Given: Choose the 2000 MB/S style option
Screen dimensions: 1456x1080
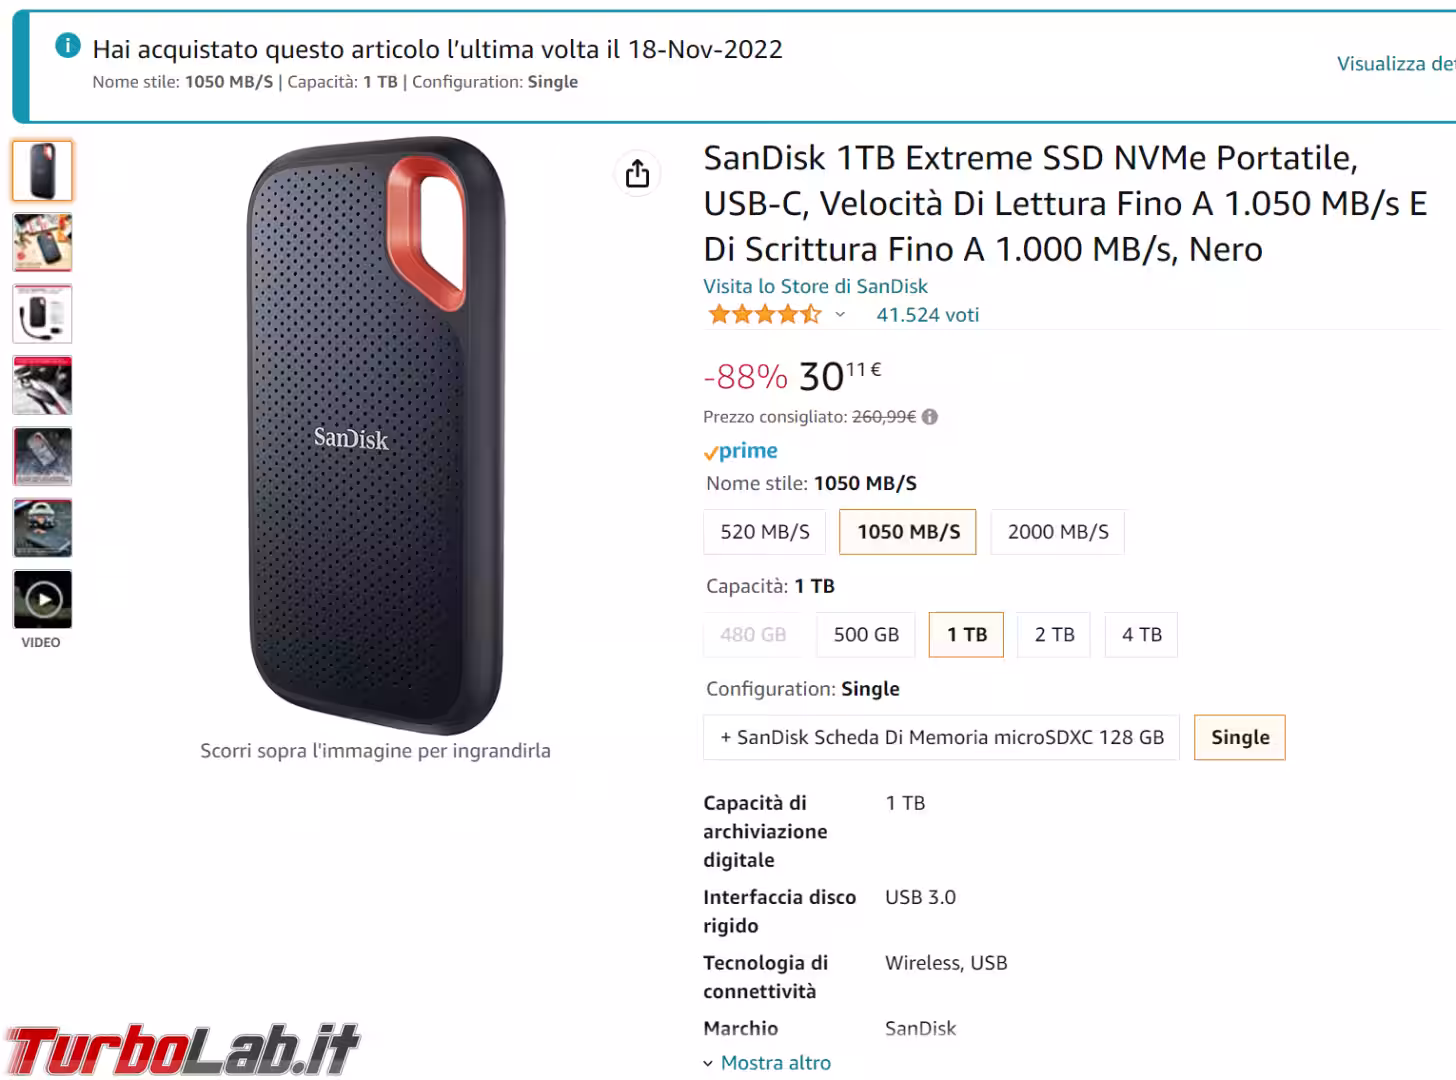Looking at the screenshot, I should pyautogui.click(x=1058, y=532).
